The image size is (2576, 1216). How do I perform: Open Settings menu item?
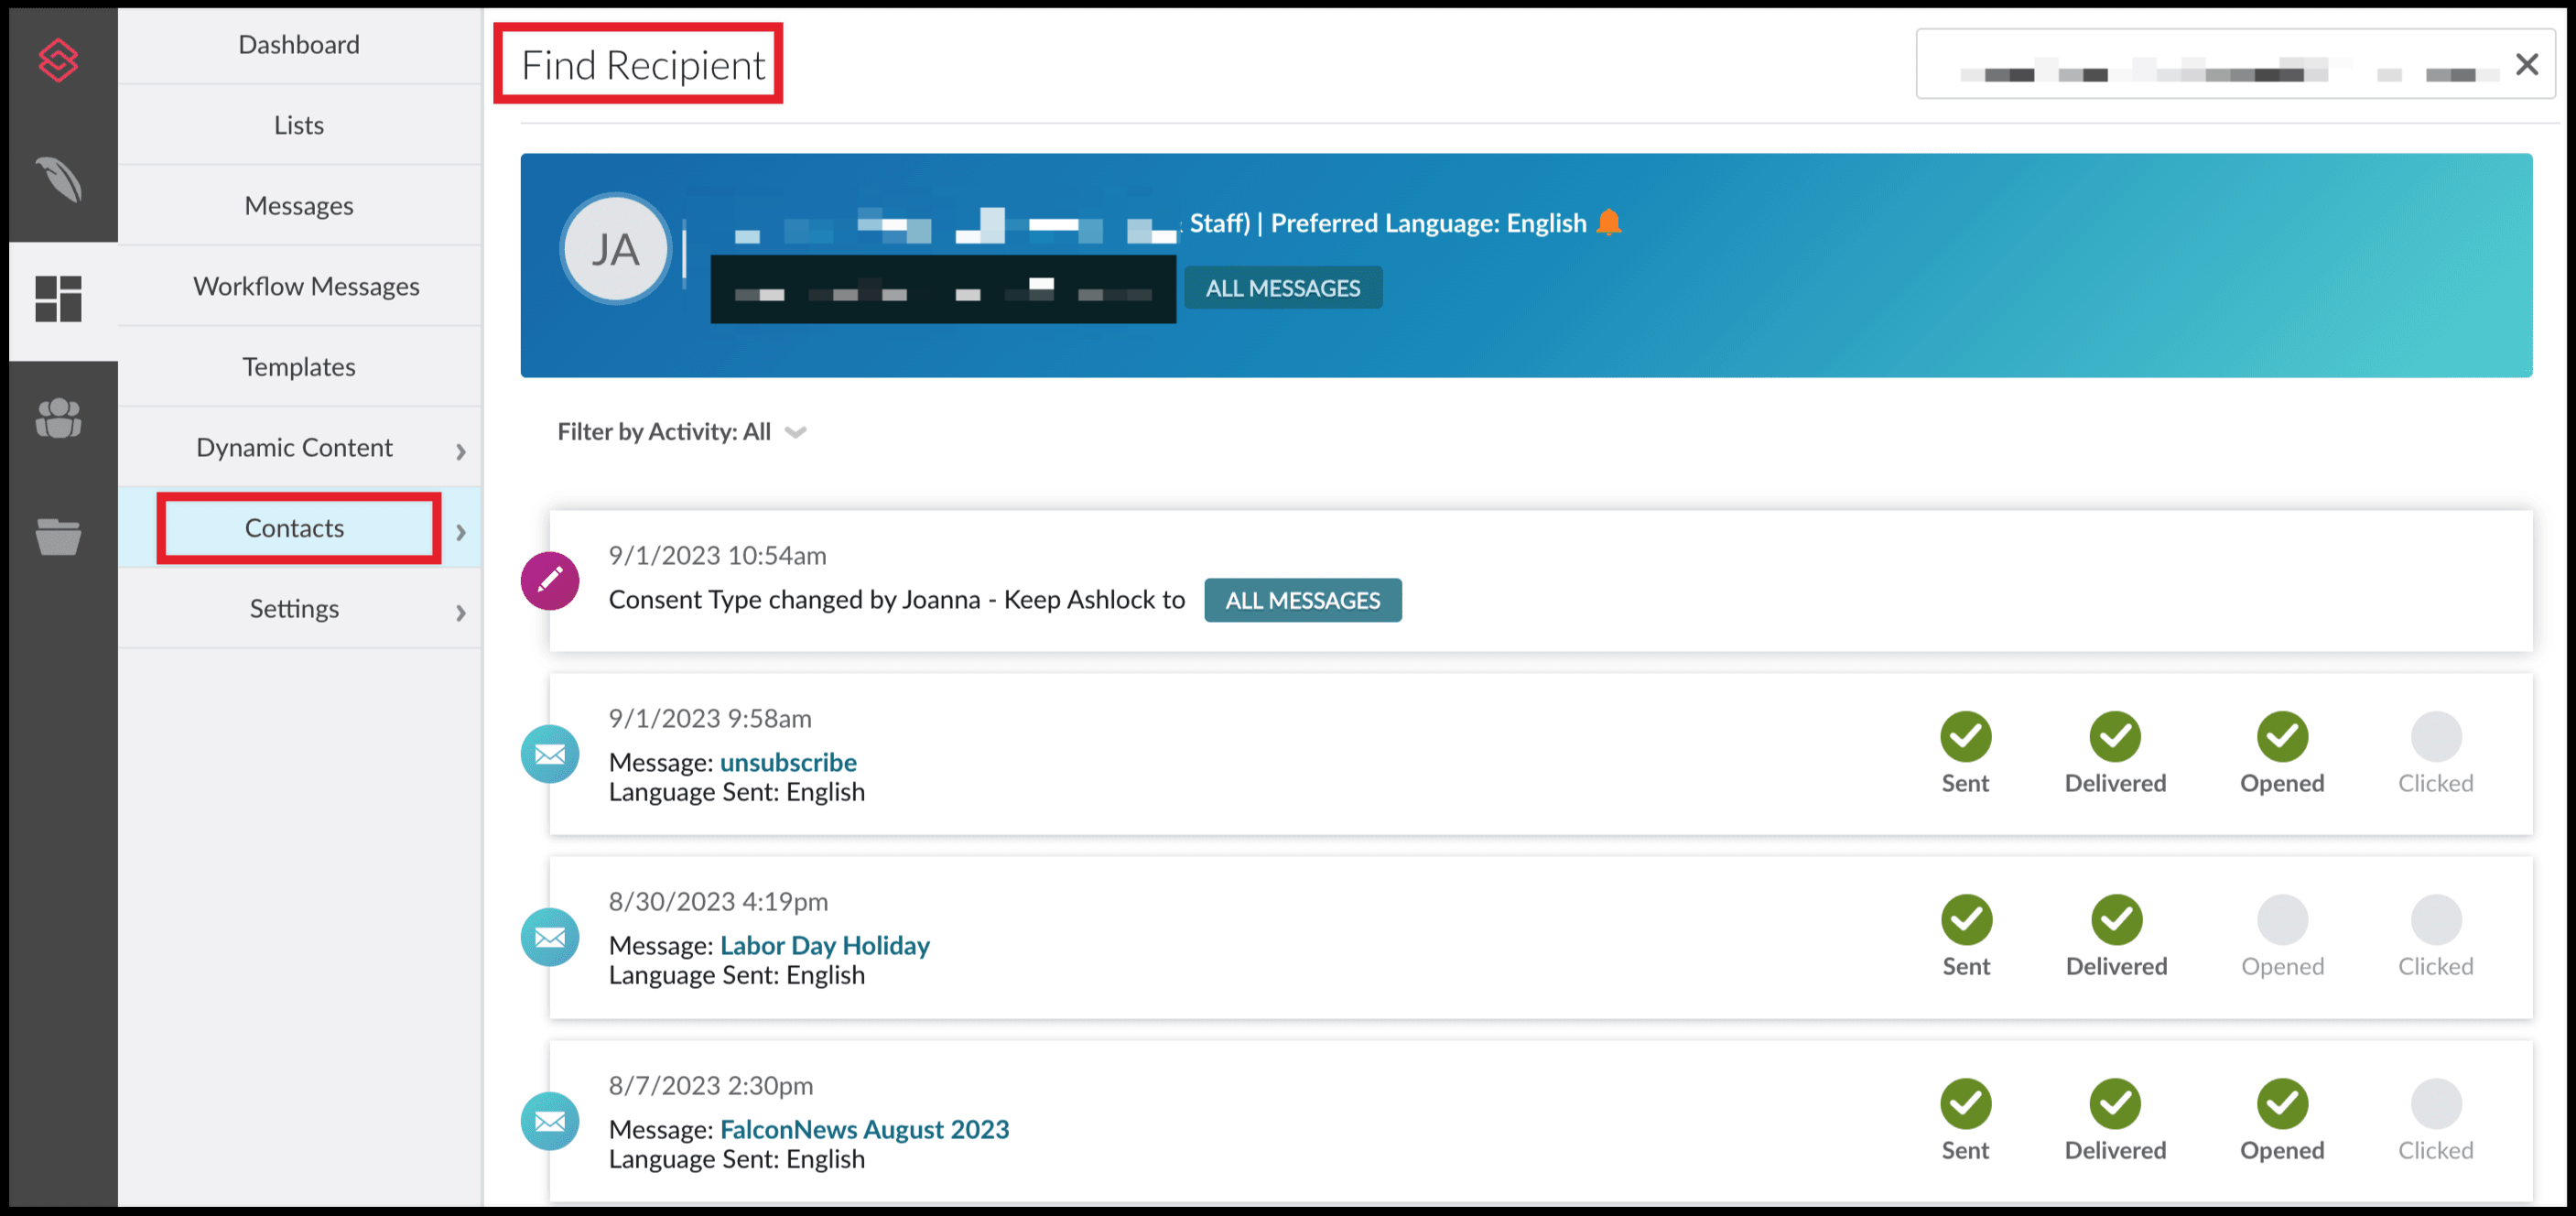(x=295, y=608)
